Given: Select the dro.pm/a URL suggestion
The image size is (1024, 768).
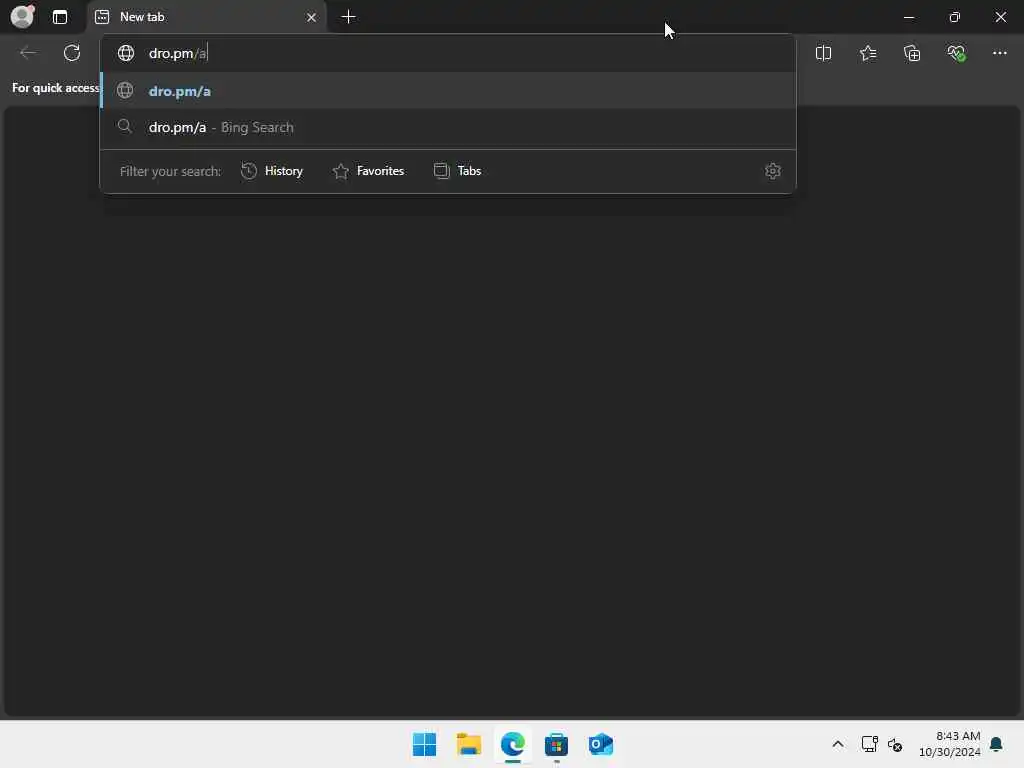Looking at the screenshot, I should click(448, 91).
